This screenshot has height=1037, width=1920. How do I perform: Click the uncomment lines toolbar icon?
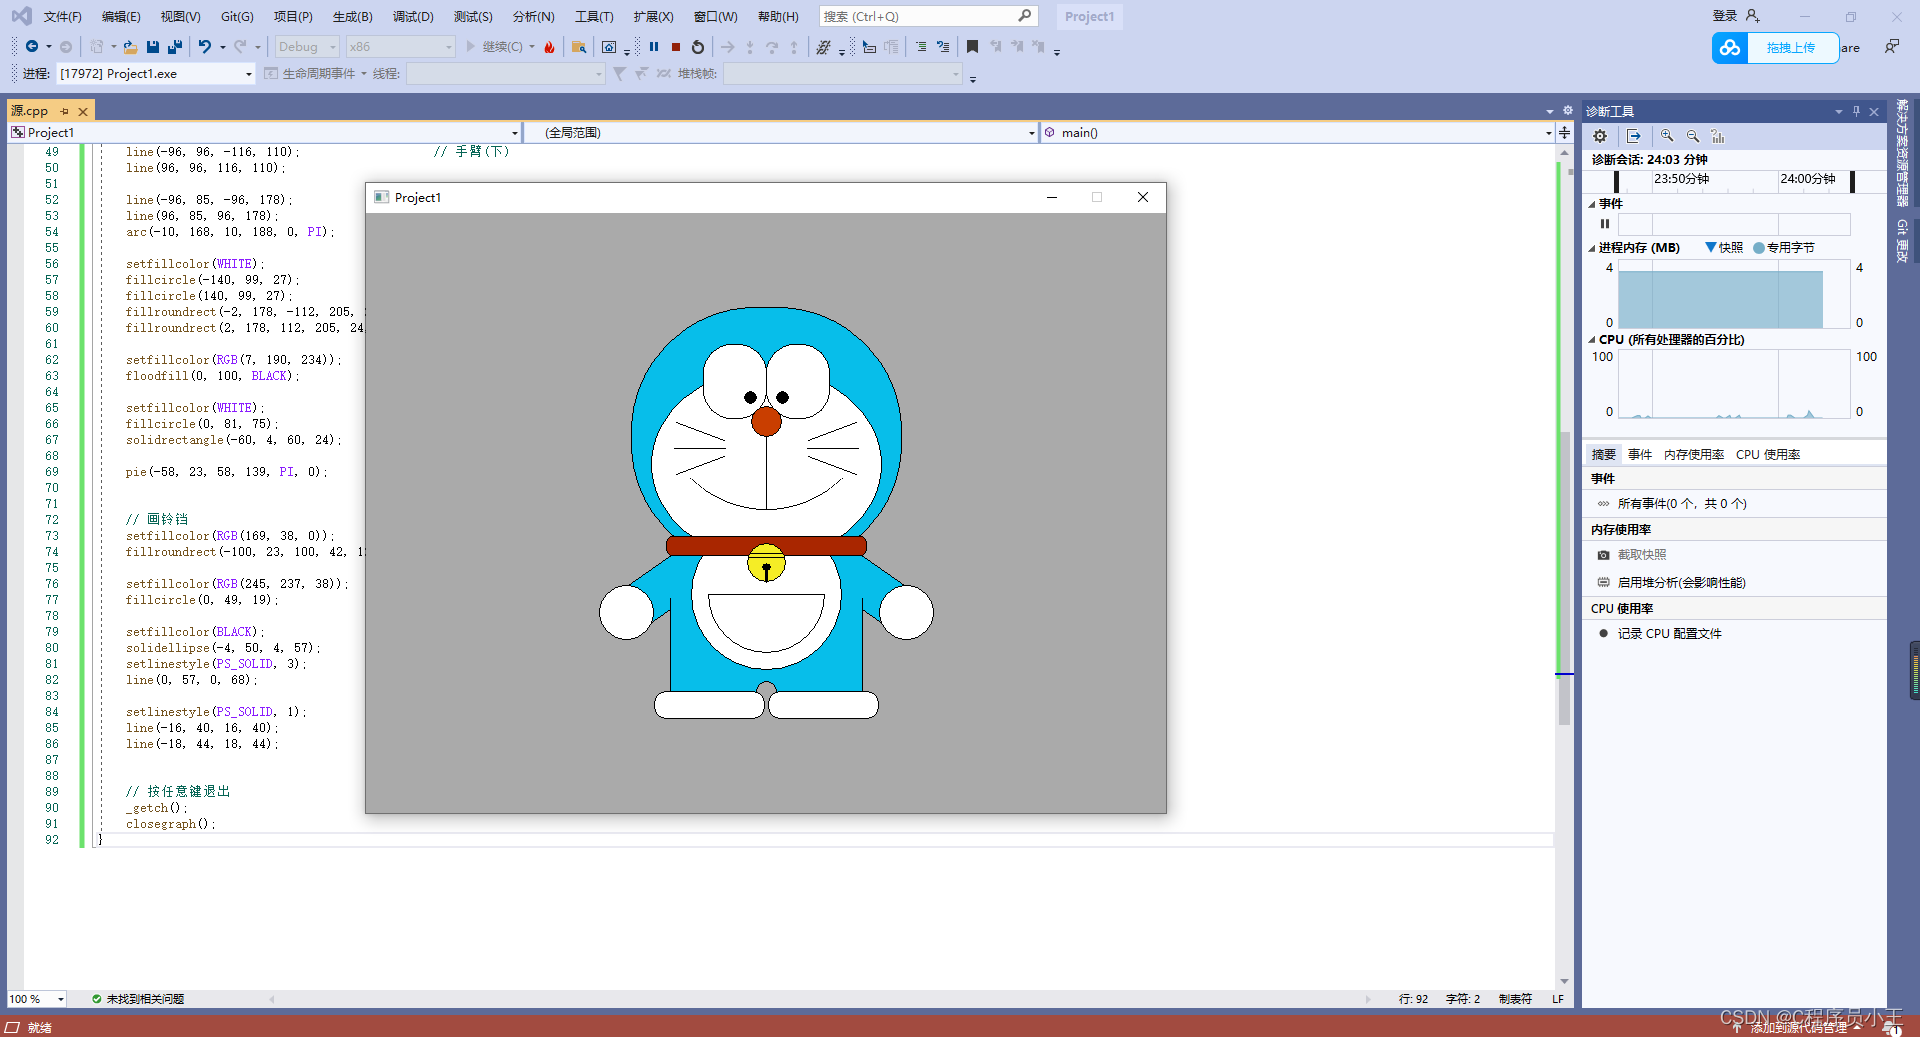coord(943,46)
